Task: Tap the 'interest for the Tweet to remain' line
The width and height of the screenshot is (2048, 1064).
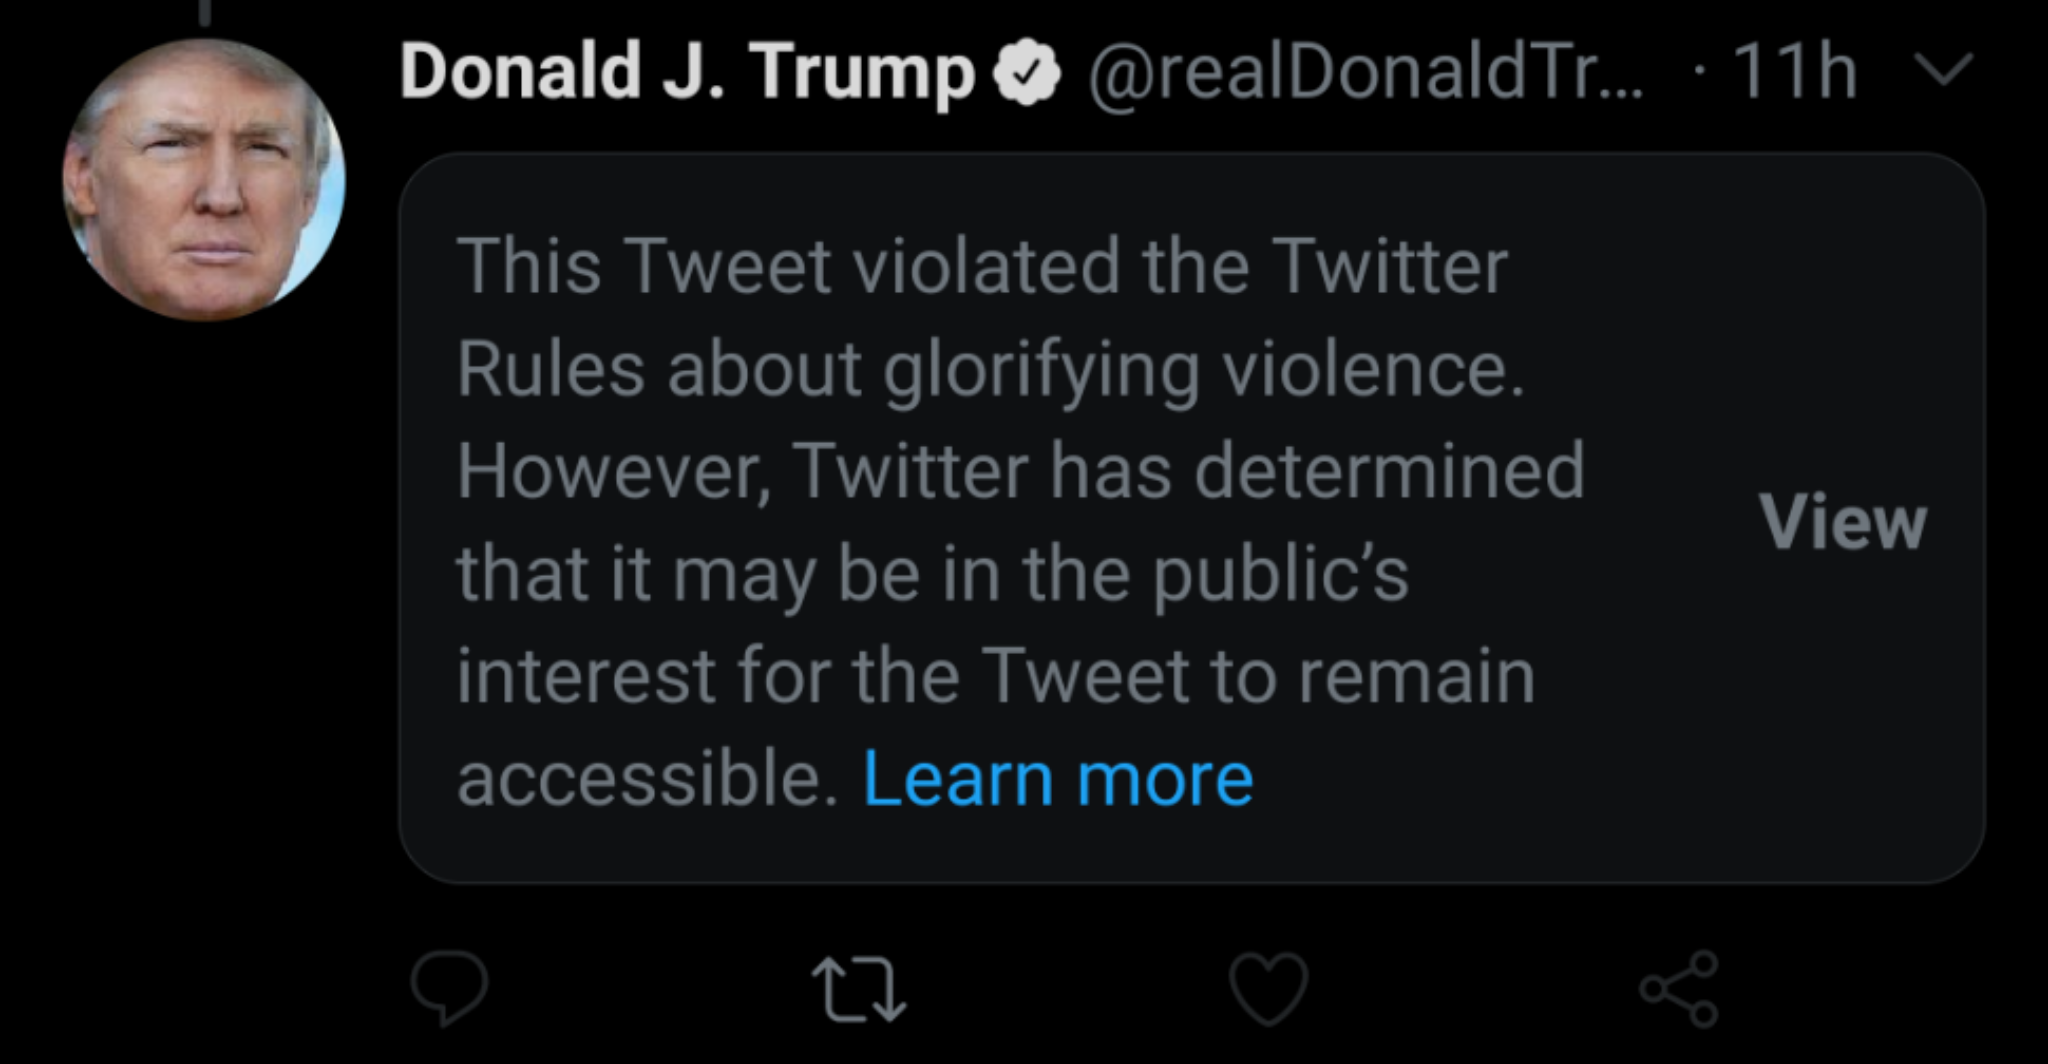Action: pyautogui.click(x=995, y=676)
